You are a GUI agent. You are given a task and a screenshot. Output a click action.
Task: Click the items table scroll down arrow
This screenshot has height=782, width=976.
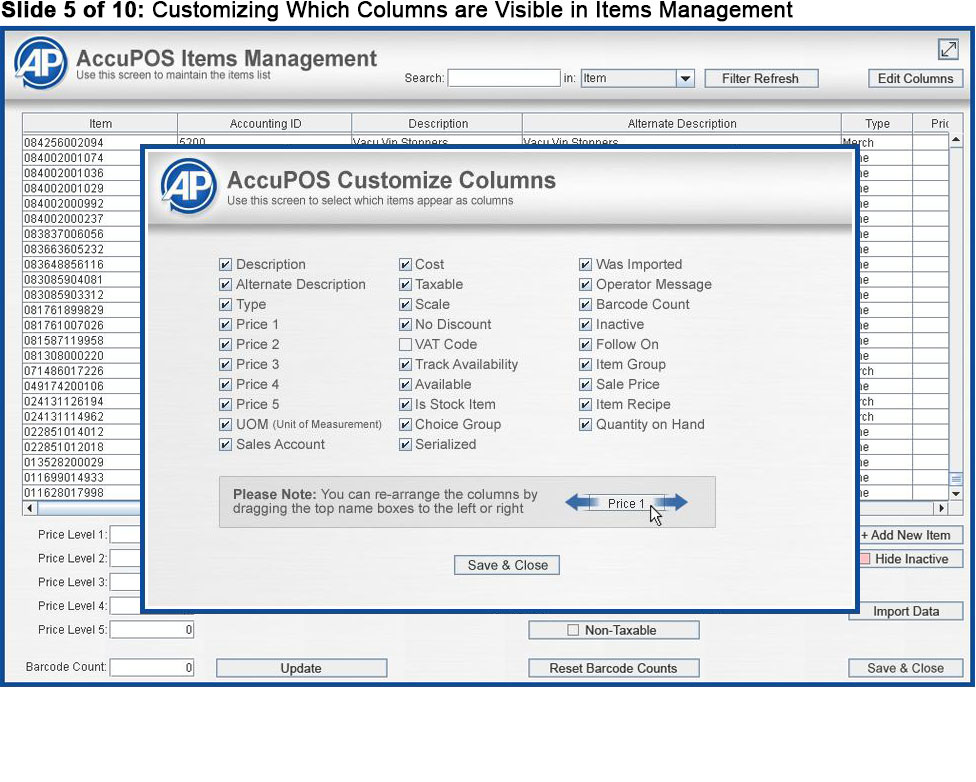pyautogui.click(x=955, y=493)
